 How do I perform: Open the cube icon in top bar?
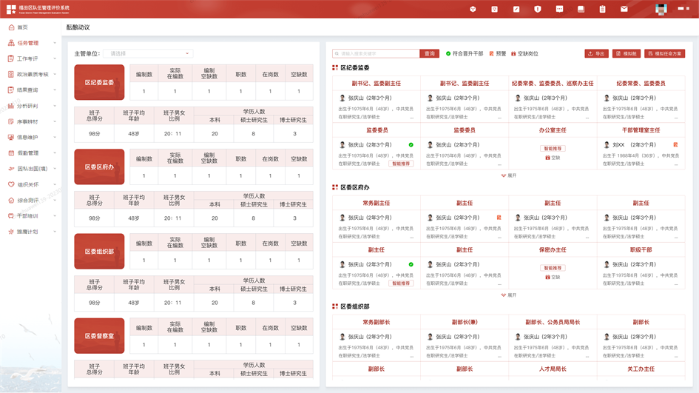point(473,9)
